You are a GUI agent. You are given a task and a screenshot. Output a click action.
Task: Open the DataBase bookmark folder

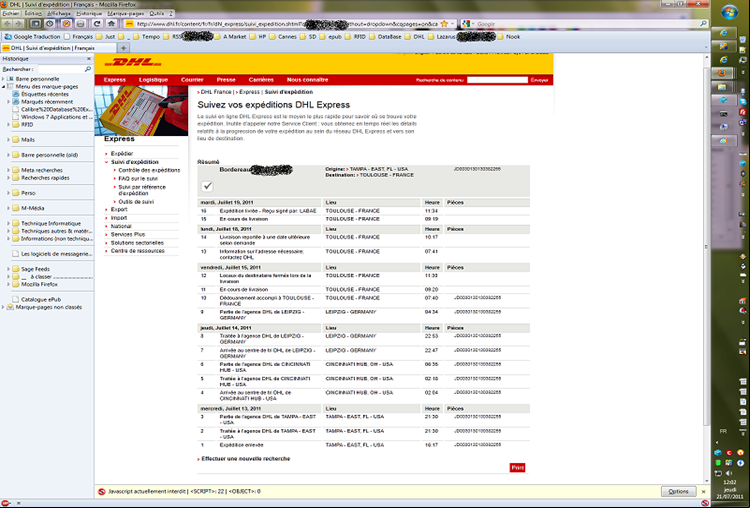(x=386, y=36)
